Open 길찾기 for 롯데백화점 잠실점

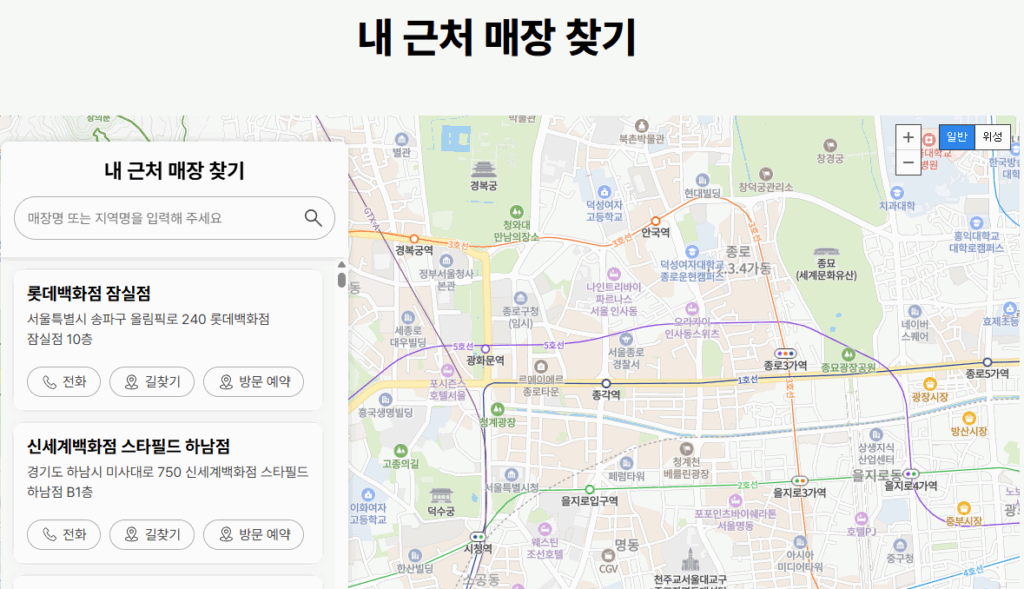[152, 381]
